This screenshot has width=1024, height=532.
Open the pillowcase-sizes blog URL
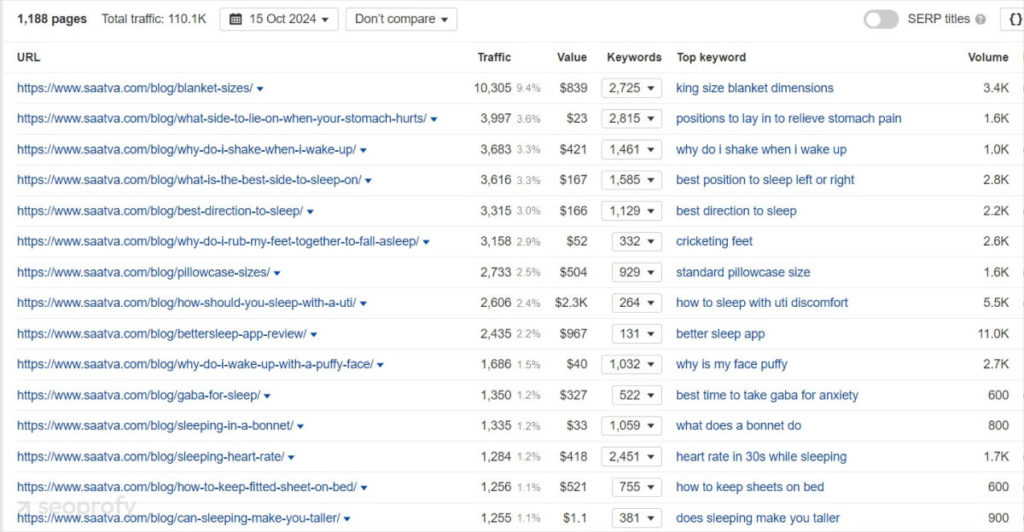(143, 272)
